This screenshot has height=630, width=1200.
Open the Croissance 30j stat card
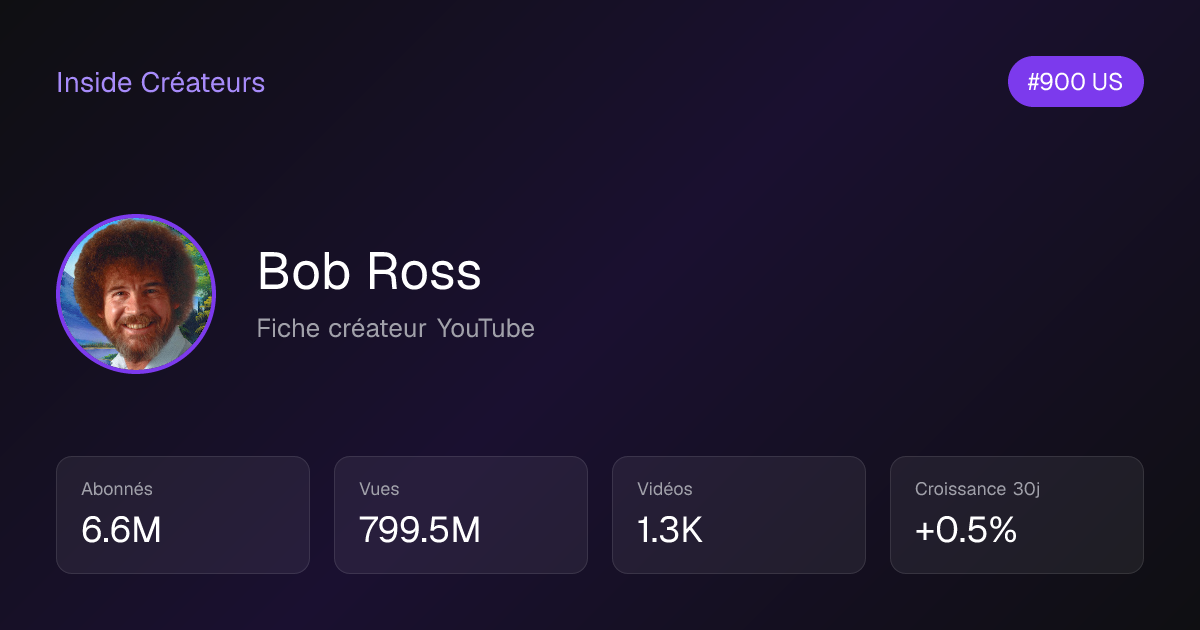click(1017, 515)
